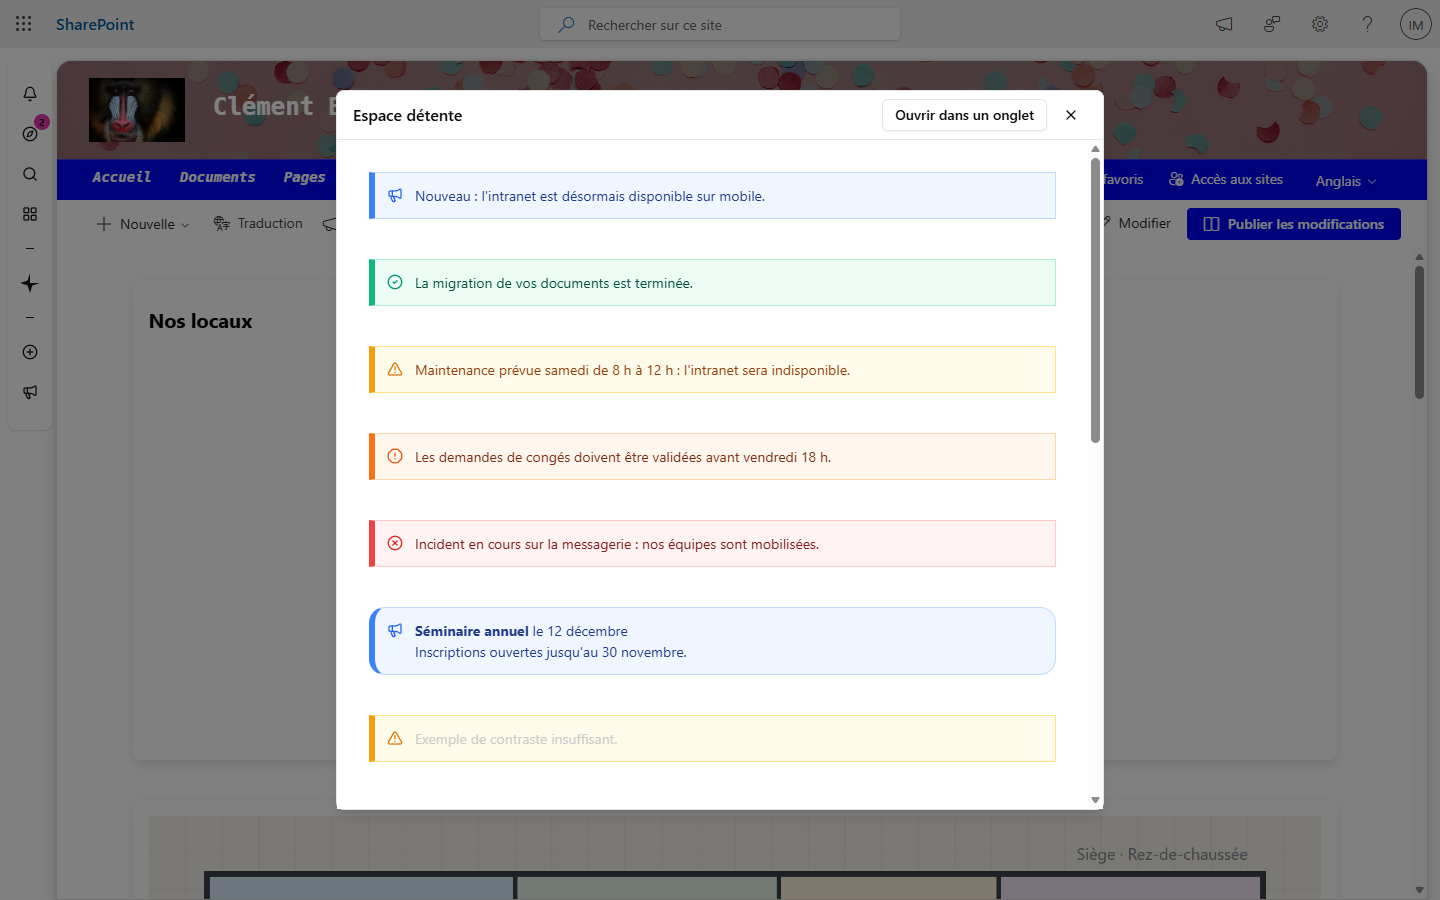Click the compass discover icon with badge
This screenshot has height=900, width=1440.
coord(30,134)
